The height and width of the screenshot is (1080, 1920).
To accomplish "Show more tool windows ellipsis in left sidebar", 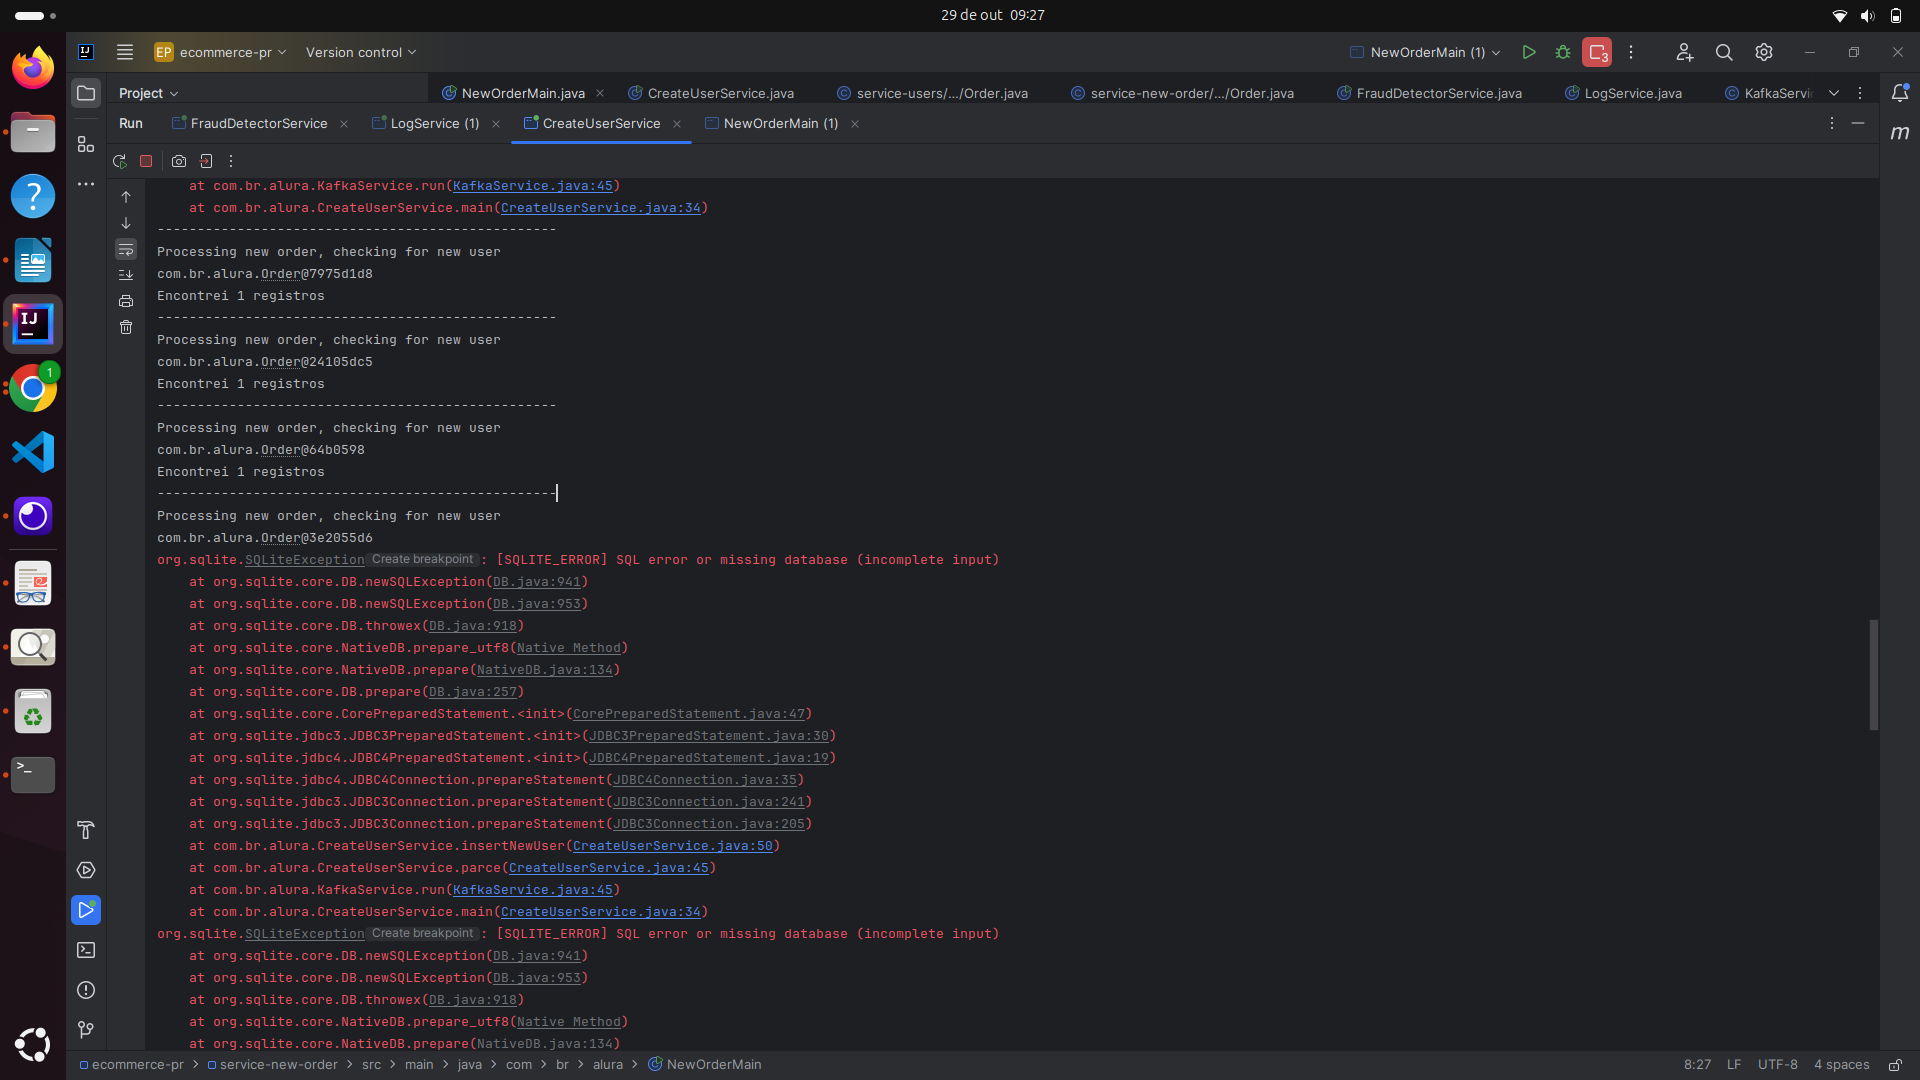I will (86, 184).
